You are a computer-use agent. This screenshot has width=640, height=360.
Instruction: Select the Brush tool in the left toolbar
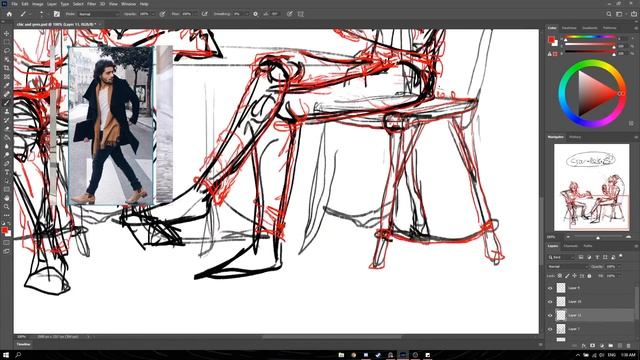point(7,102)
